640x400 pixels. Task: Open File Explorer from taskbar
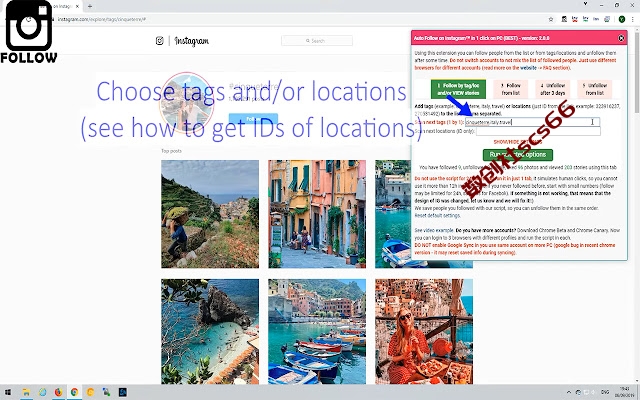click(26, 392)
